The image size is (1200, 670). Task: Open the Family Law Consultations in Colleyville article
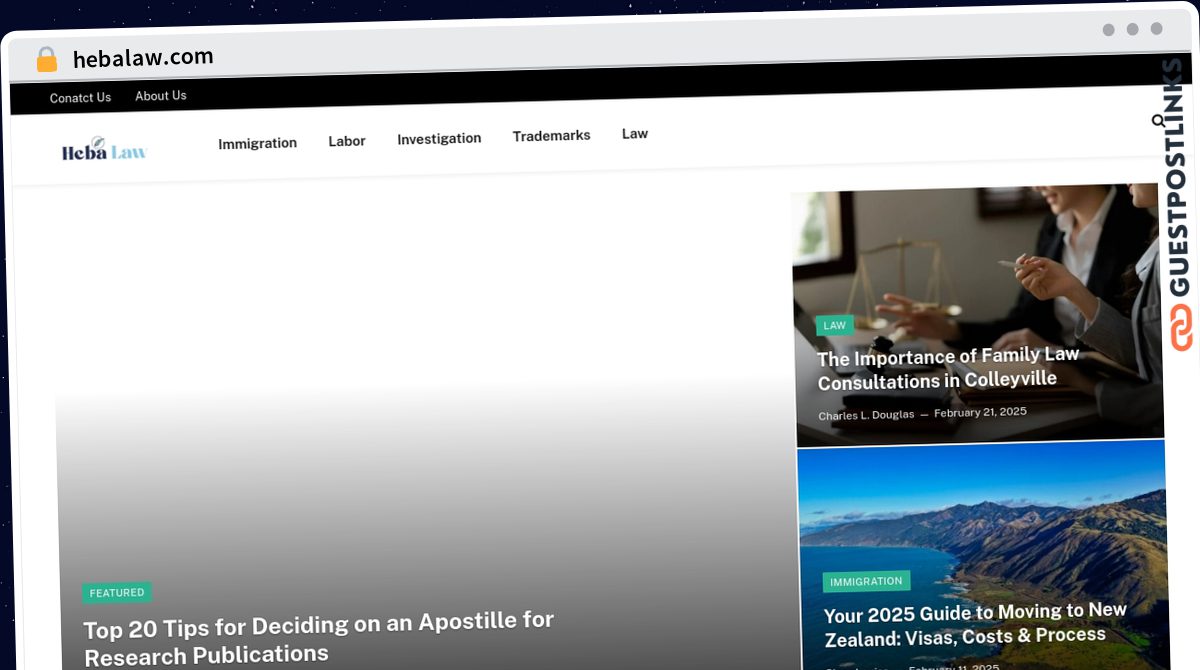(948, 368)
